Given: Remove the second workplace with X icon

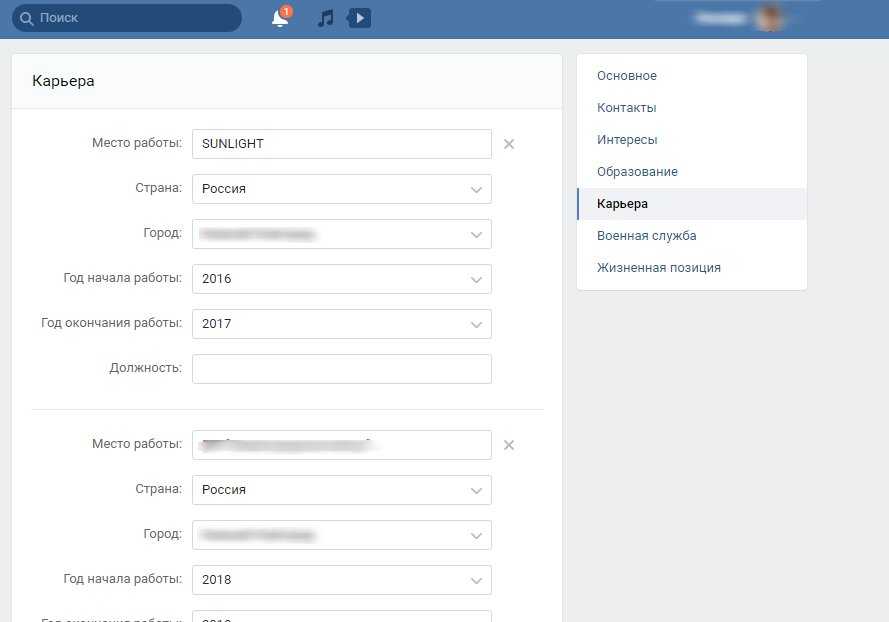Looking at the screenshot, I should pyautogui.click(x=508, y=445).
